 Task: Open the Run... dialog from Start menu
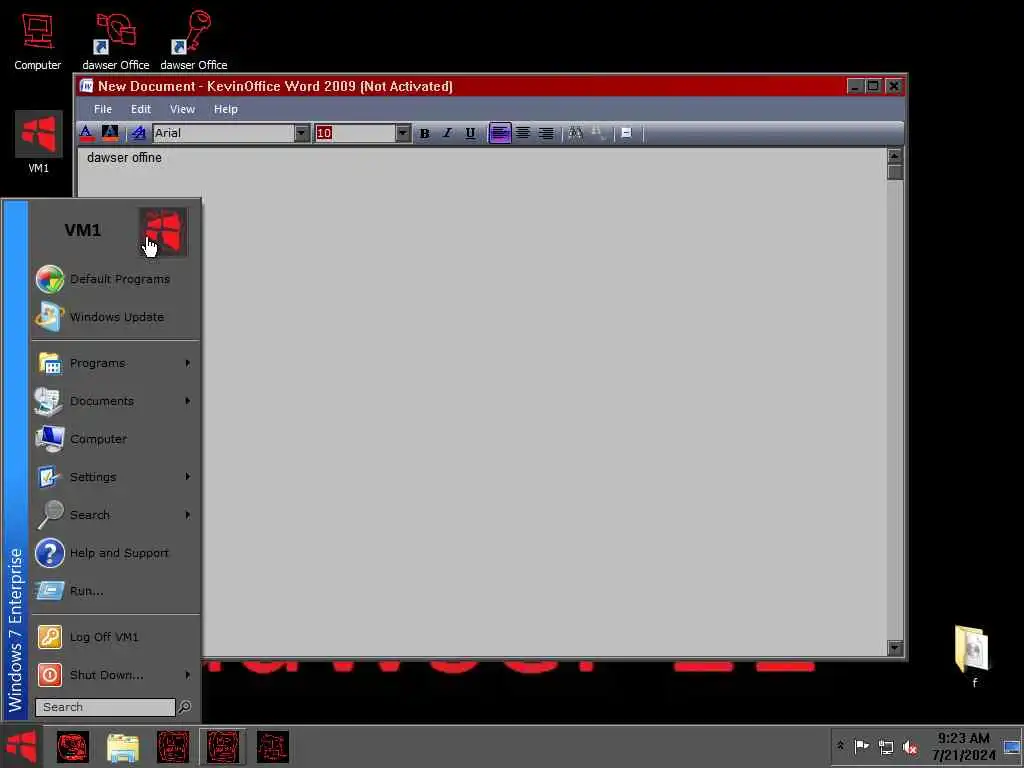tap(116, 591)
